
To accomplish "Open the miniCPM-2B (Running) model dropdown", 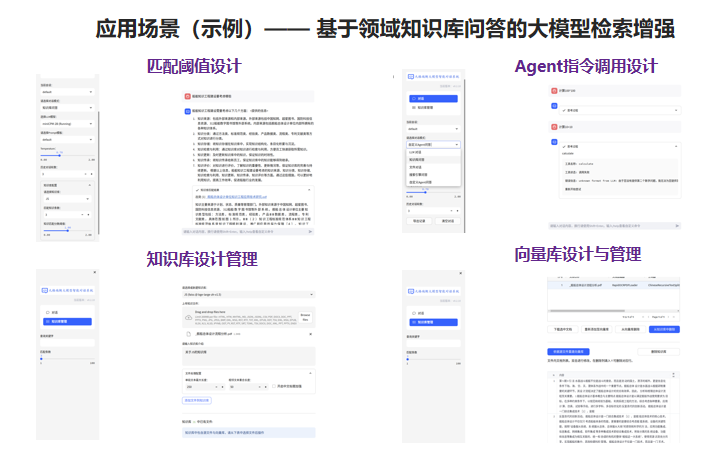I will point(68,122).
